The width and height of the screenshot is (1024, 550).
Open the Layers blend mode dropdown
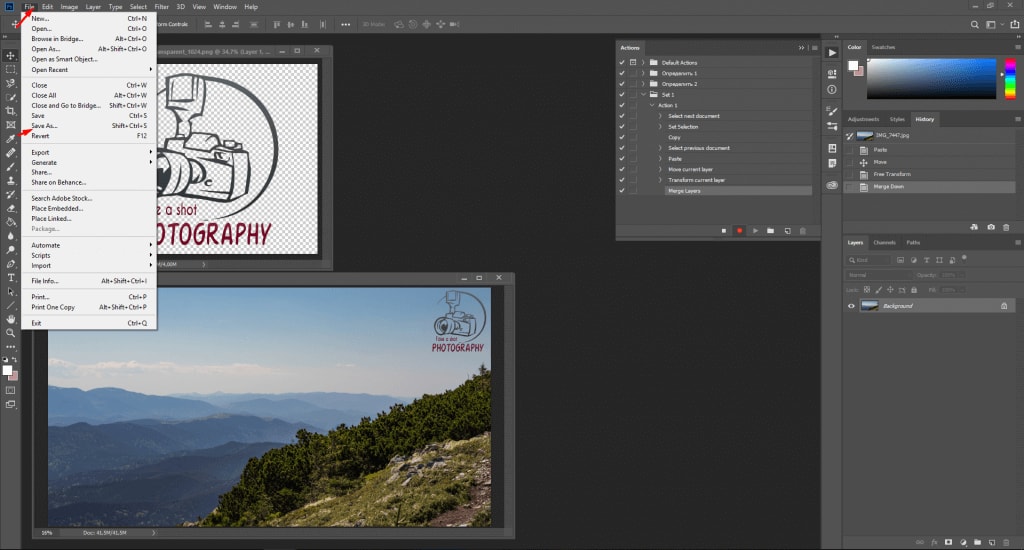point(880,275)
